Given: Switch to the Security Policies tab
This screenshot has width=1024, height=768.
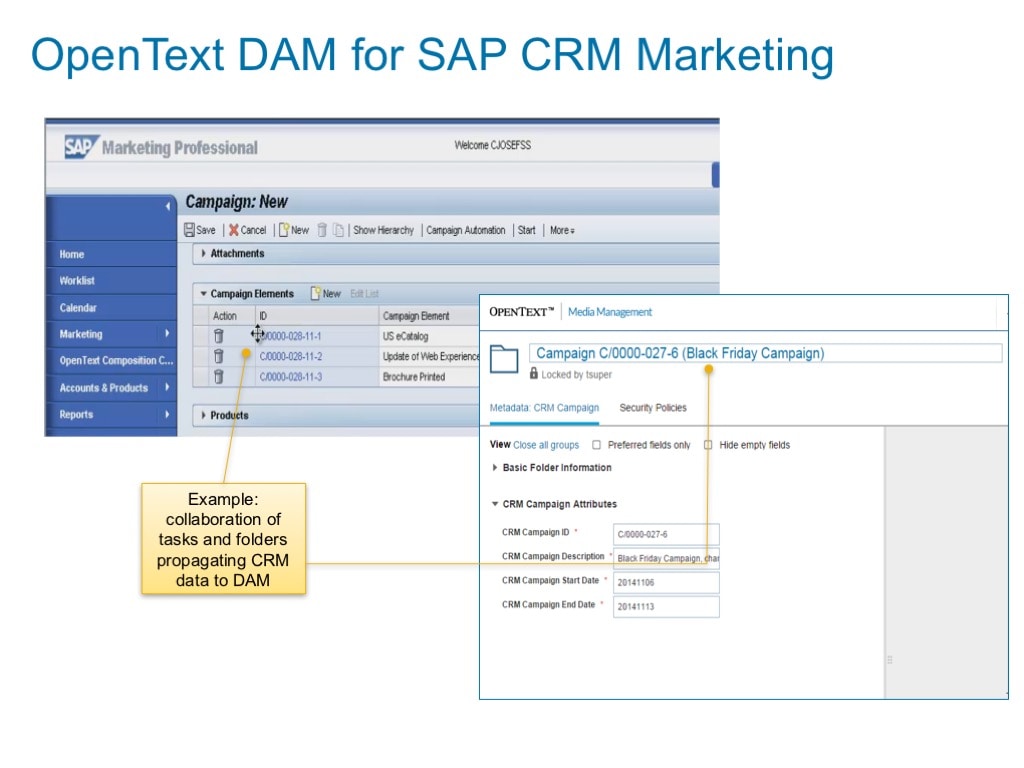Looking at the screenshot, I should tap(653, 408).
